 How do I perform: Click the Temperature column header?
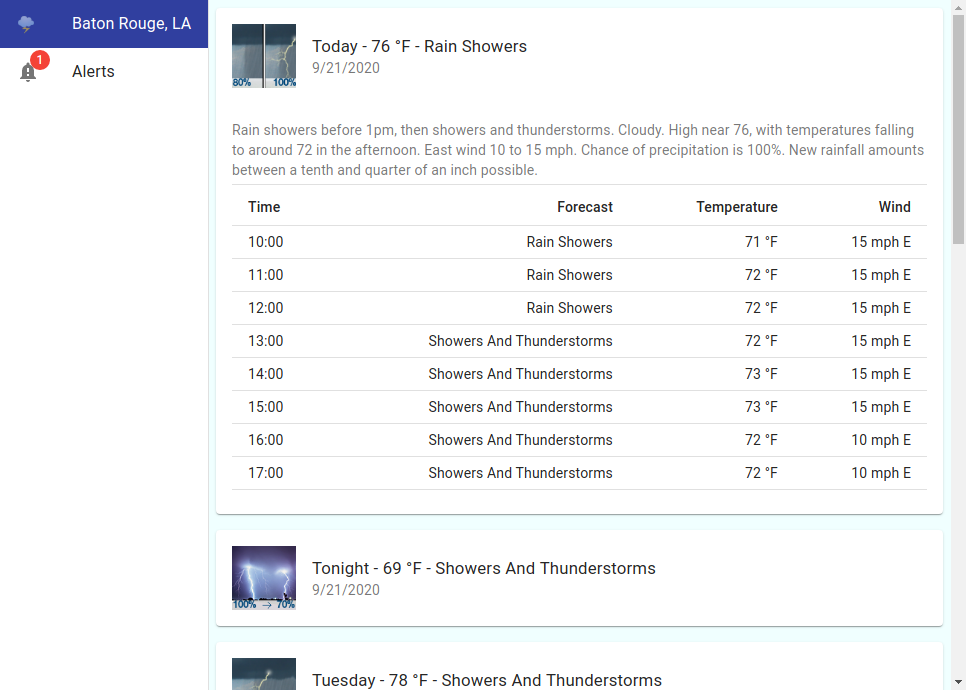pyautogui.click(x=737, y=207)
